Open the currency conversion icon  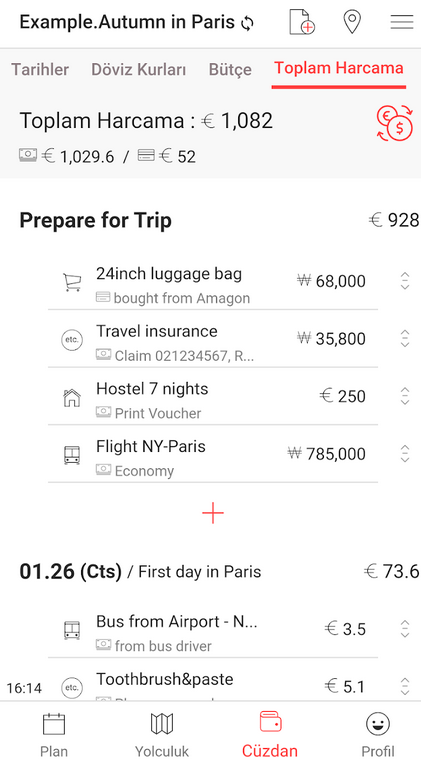394,125
